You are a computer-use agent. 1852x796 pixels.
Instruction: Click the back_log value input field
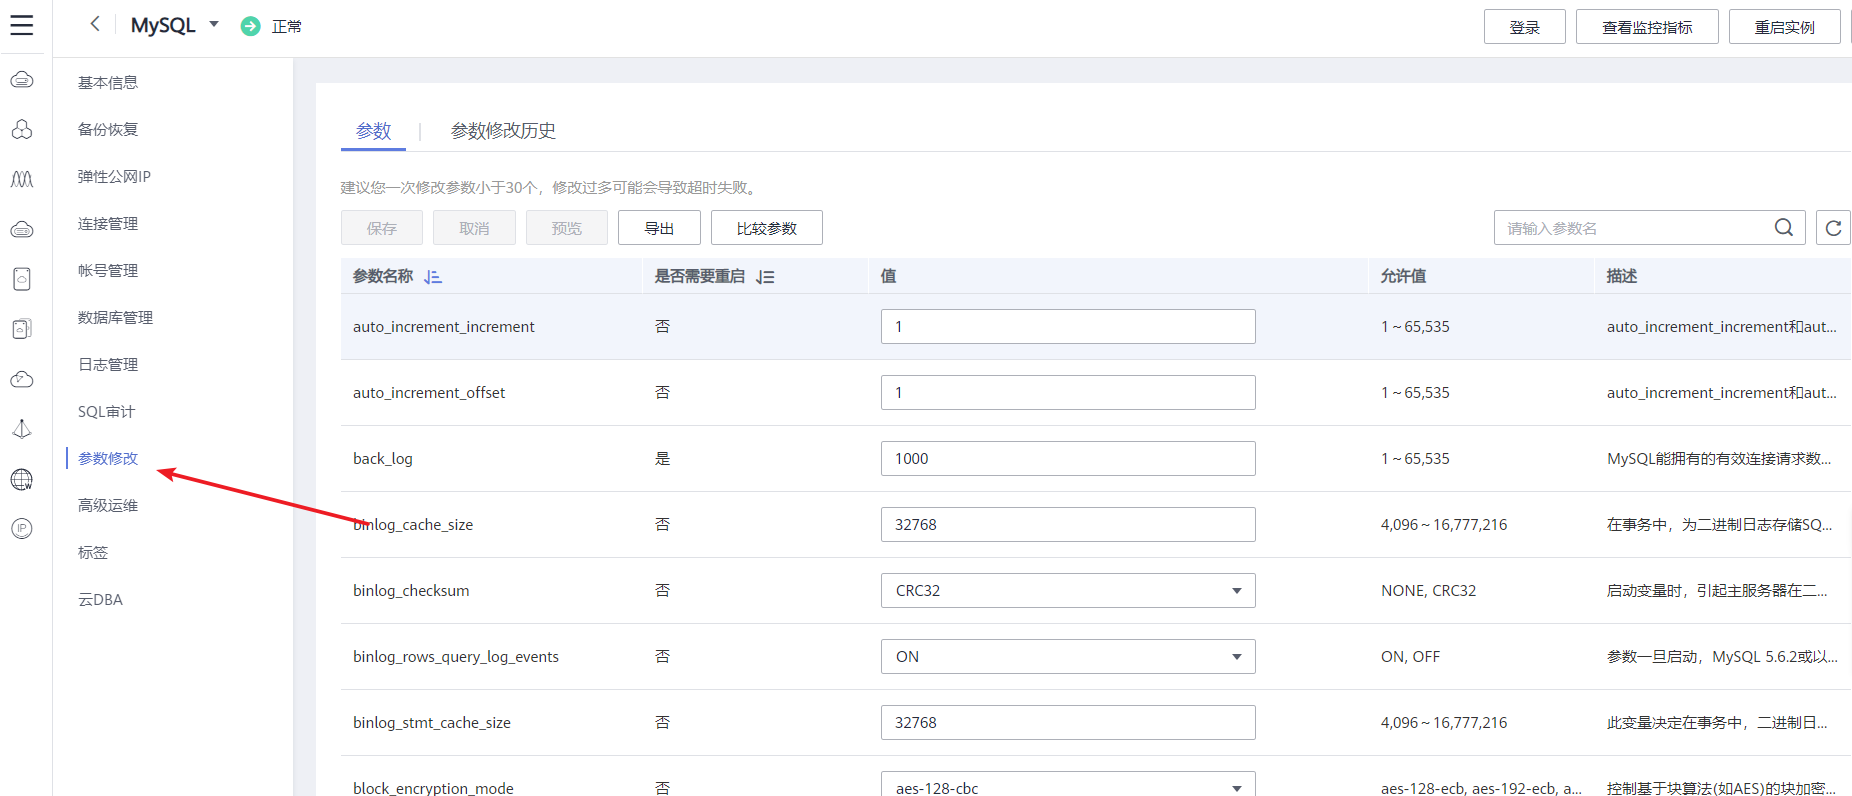point(1067,459)
